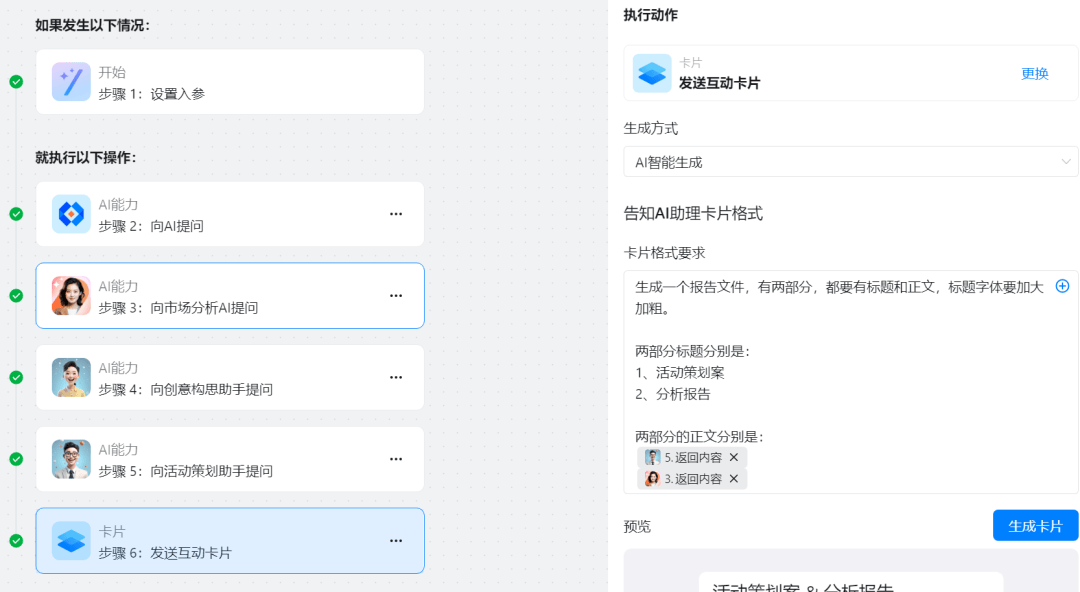Image resolution: width=1080 pixels, height=592 pixels.
Task: Click the blue plus insert-variable icon
Action: [1062, 286]
